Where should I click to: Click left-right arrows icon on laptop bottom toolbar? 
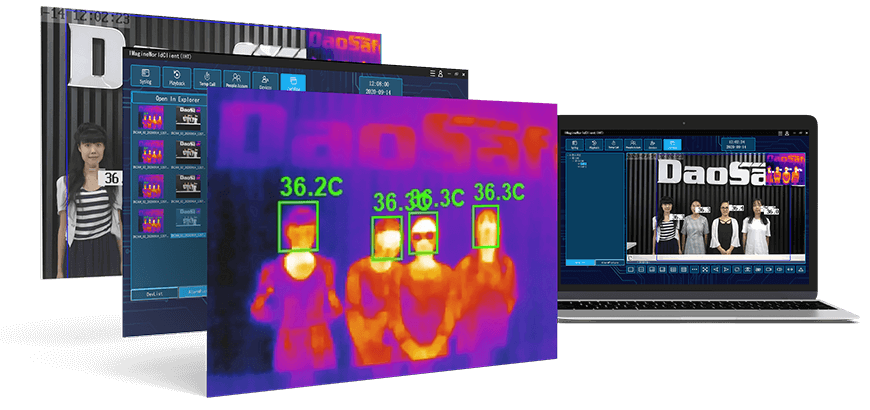790,270
